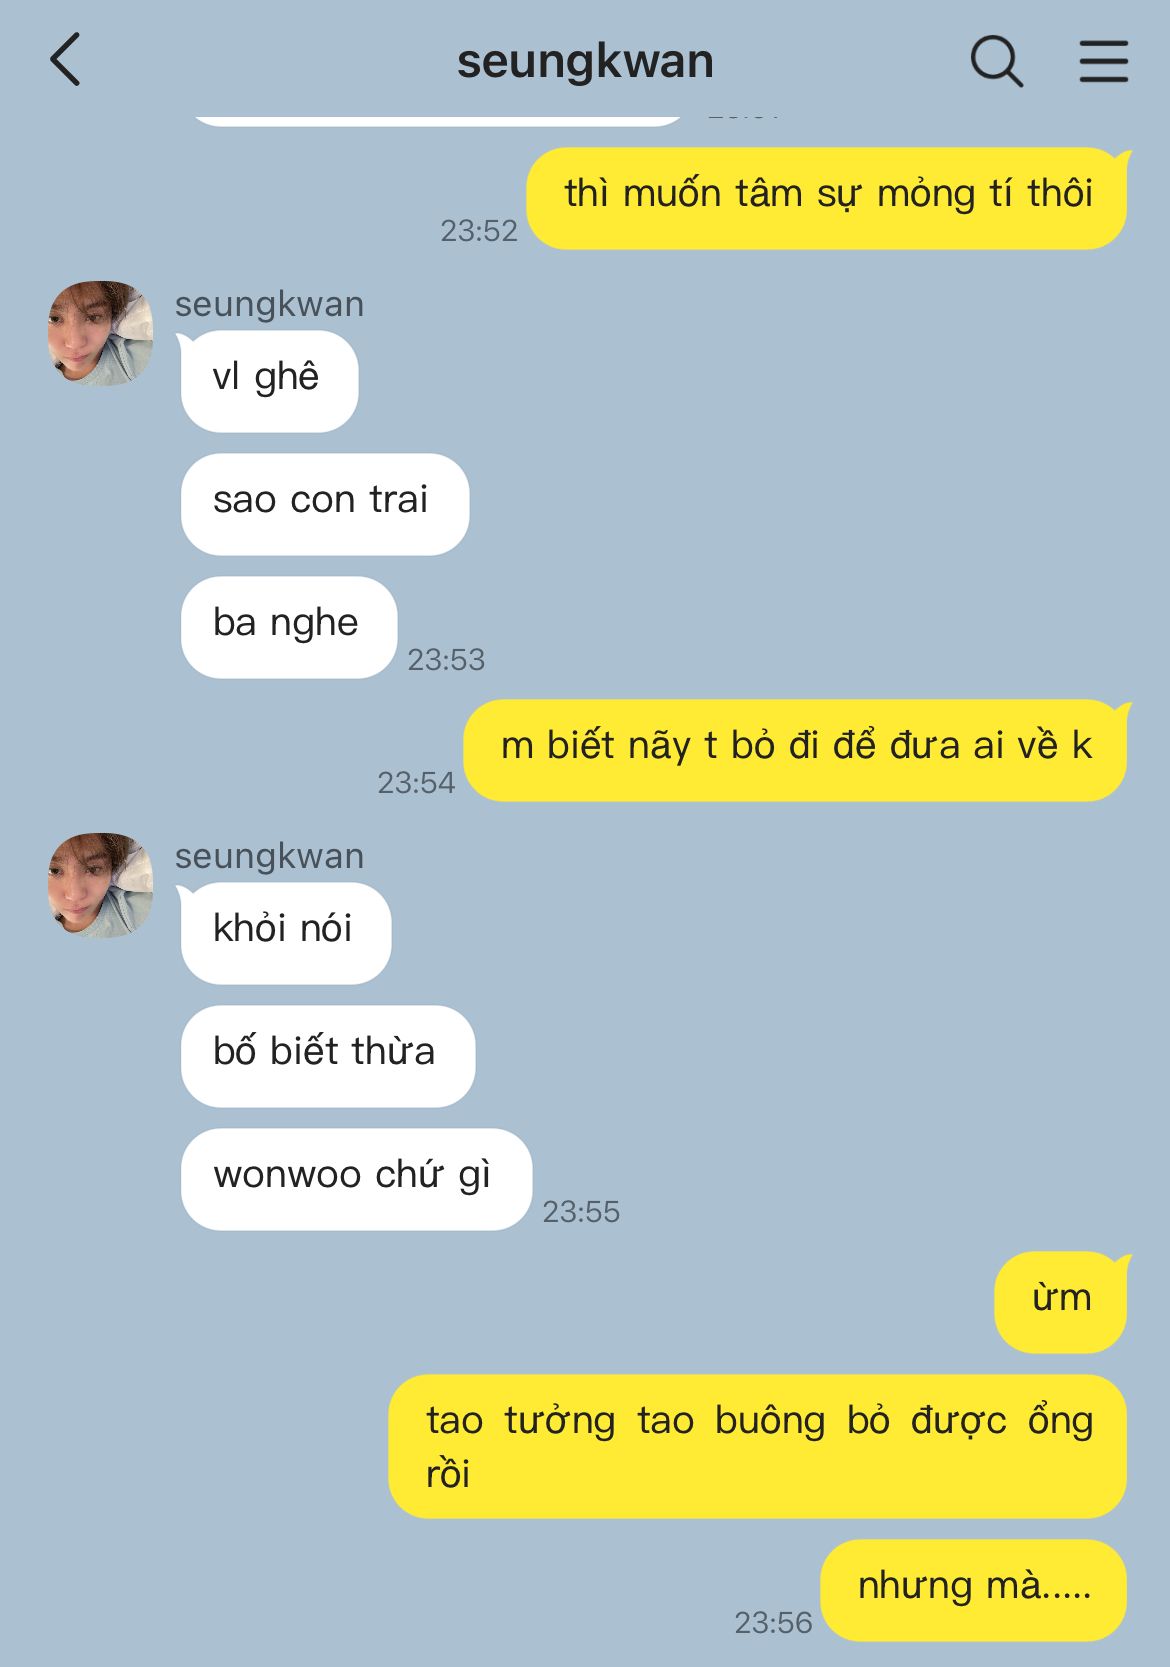Select the "khỏi nói" message bubble
Viewport: 1170px width, 1667px height.
click(x=286, y=933)
